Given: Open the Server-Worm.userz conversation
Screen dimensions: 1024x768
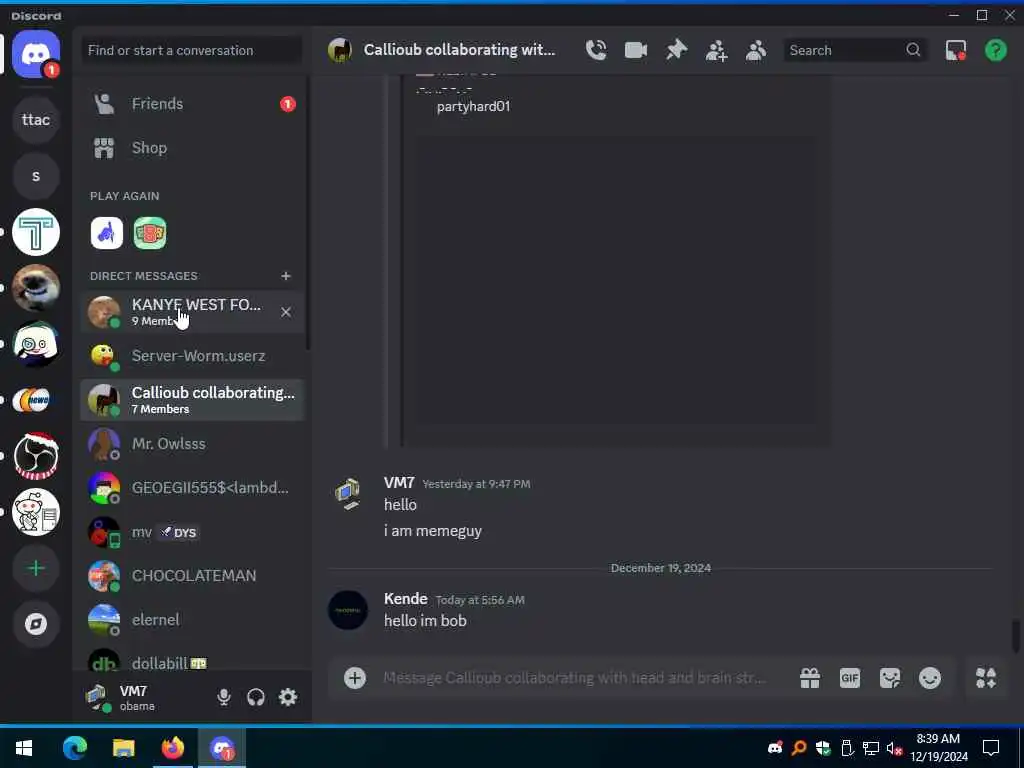Looking at the screenshot, I should (x=192, y=356).
